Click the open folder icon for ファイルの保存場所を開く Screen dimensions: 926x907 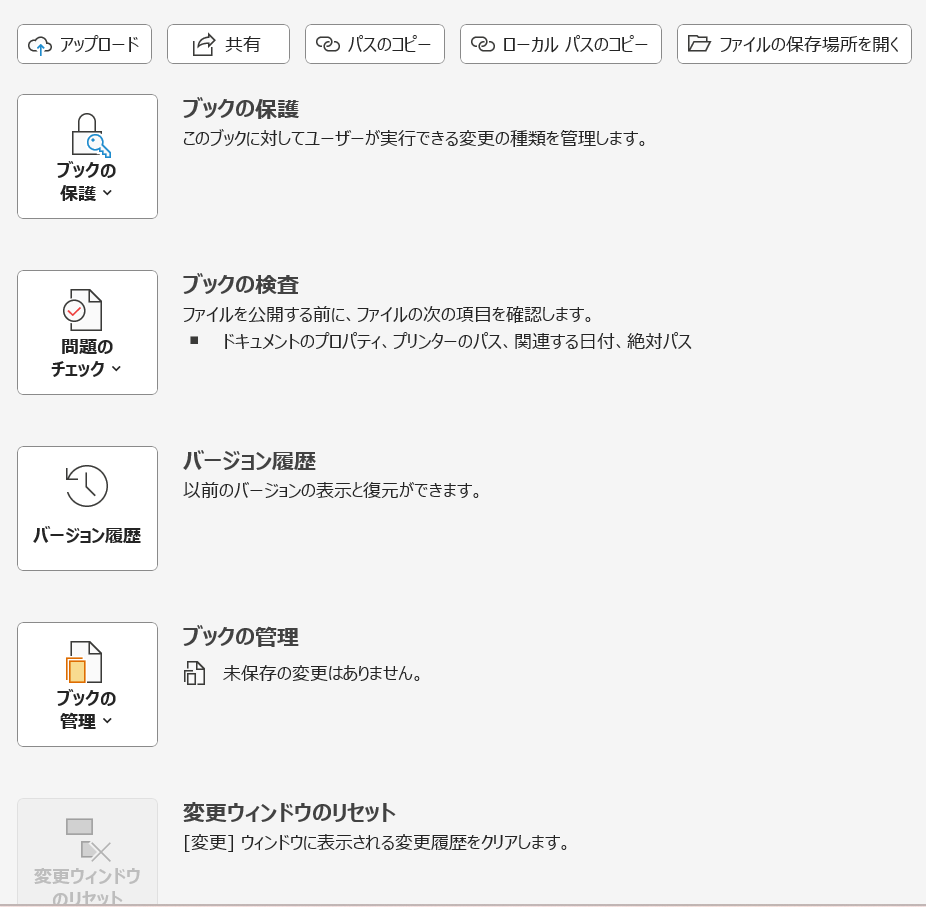pos(699,44)
